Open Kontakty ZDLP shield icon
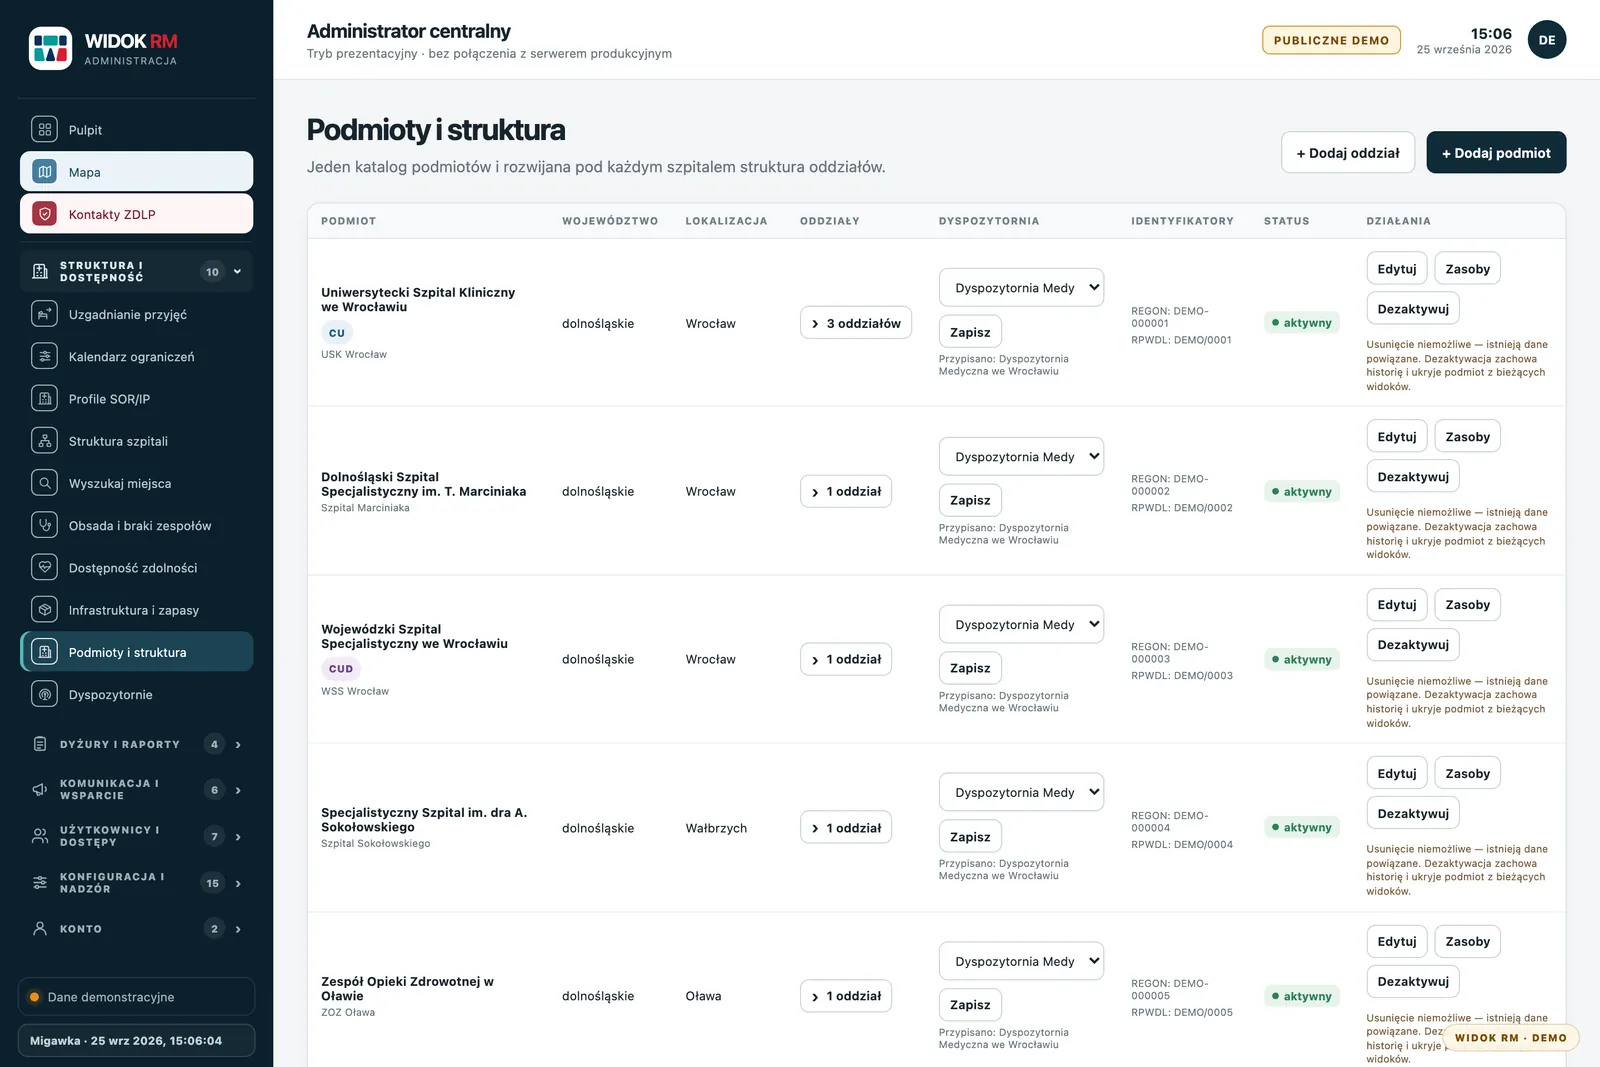The image size is (1600, 1067). (44, 214)
